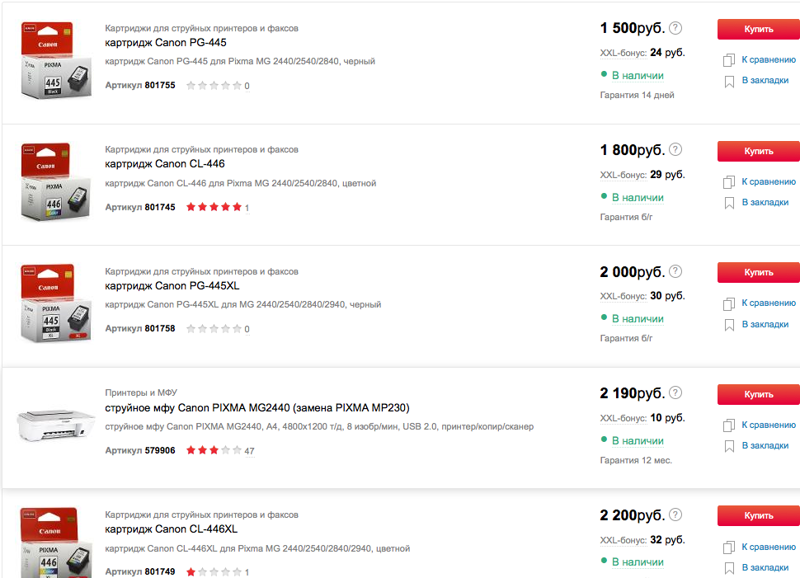800x578 pixels.
Task: Click В наличии status for Canon CL-446XL
Action: 638,562
